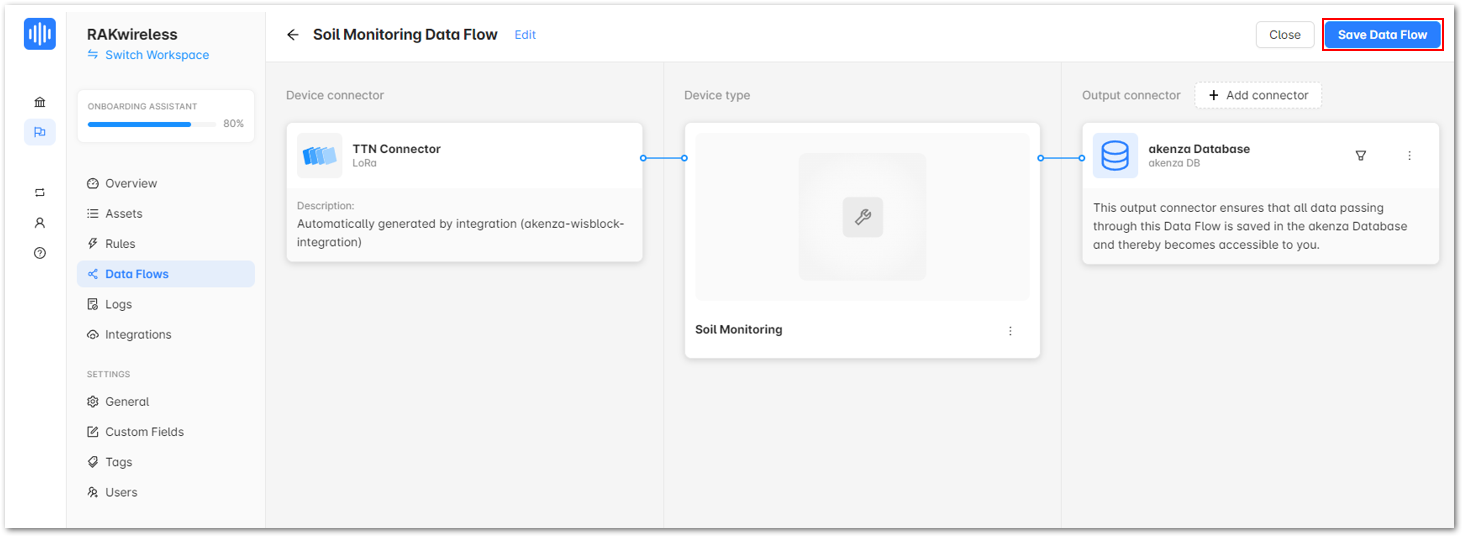Select Data Flows in the sidebar
The height and width of the screenshot is (537, 1463).
click(x=166, y=274)
